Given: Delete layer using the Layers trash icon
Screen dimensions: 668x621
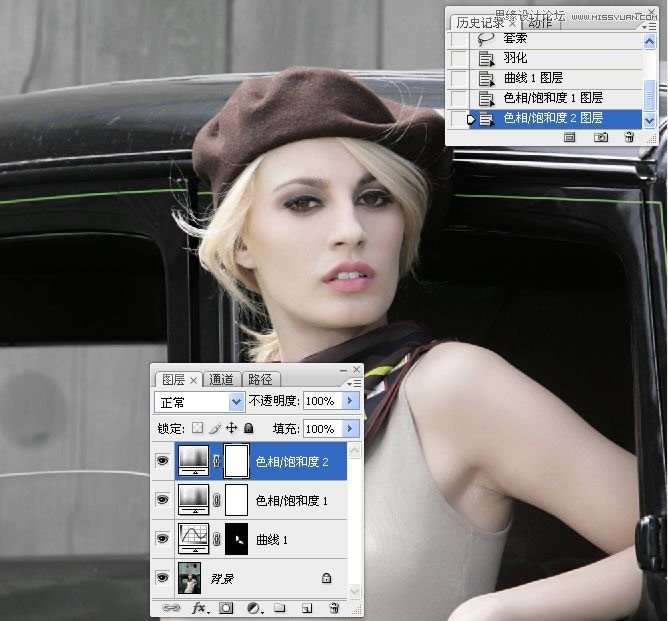Looking at the screenshot, I should pos(334,607).
